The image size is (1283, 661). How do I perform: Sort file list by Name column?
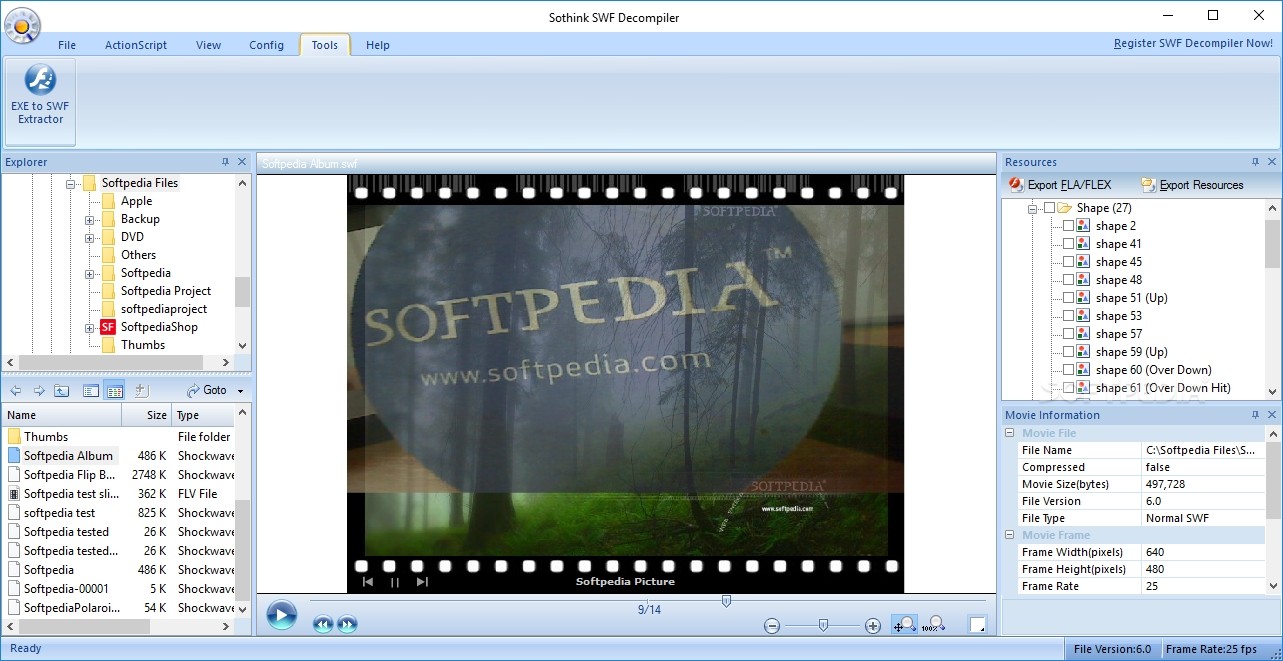tap(62, 415)
